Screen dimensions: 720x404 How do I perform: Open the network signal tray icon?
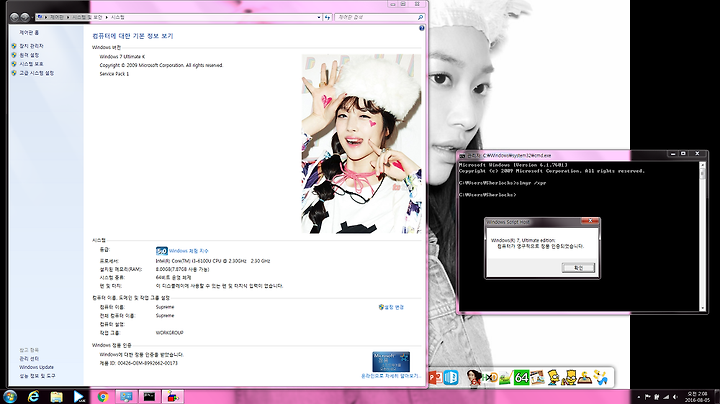click(x=666, y=397)
